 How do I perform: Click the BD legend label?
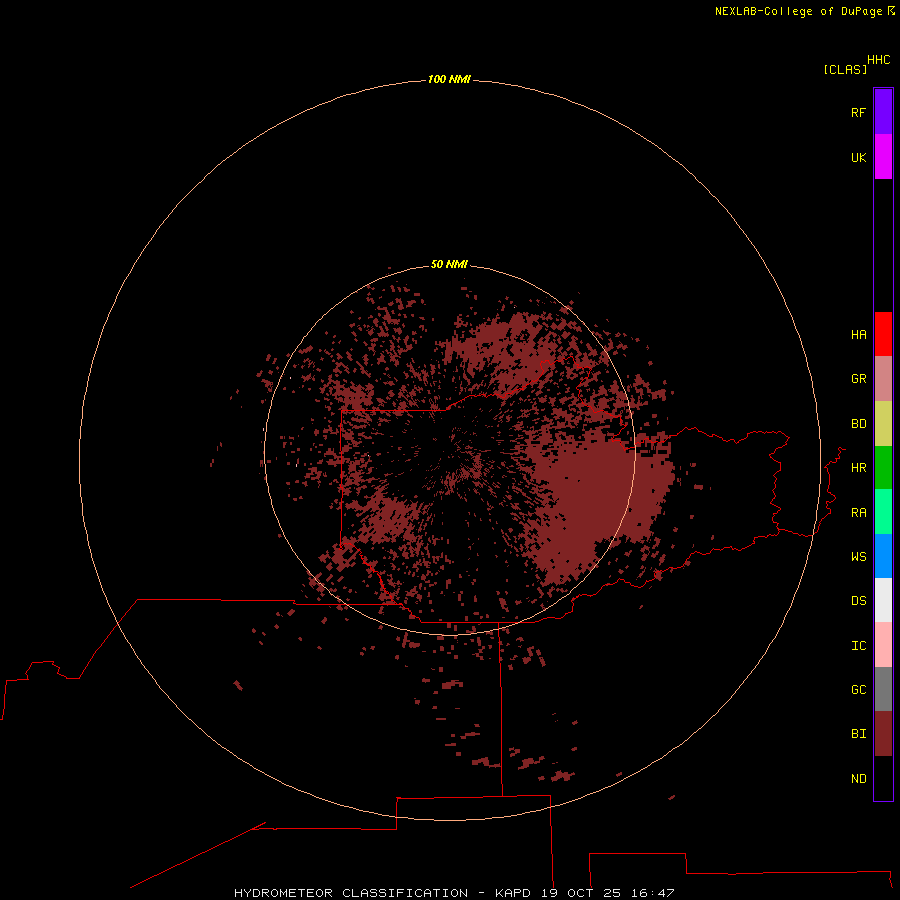[x=858, y=424]
